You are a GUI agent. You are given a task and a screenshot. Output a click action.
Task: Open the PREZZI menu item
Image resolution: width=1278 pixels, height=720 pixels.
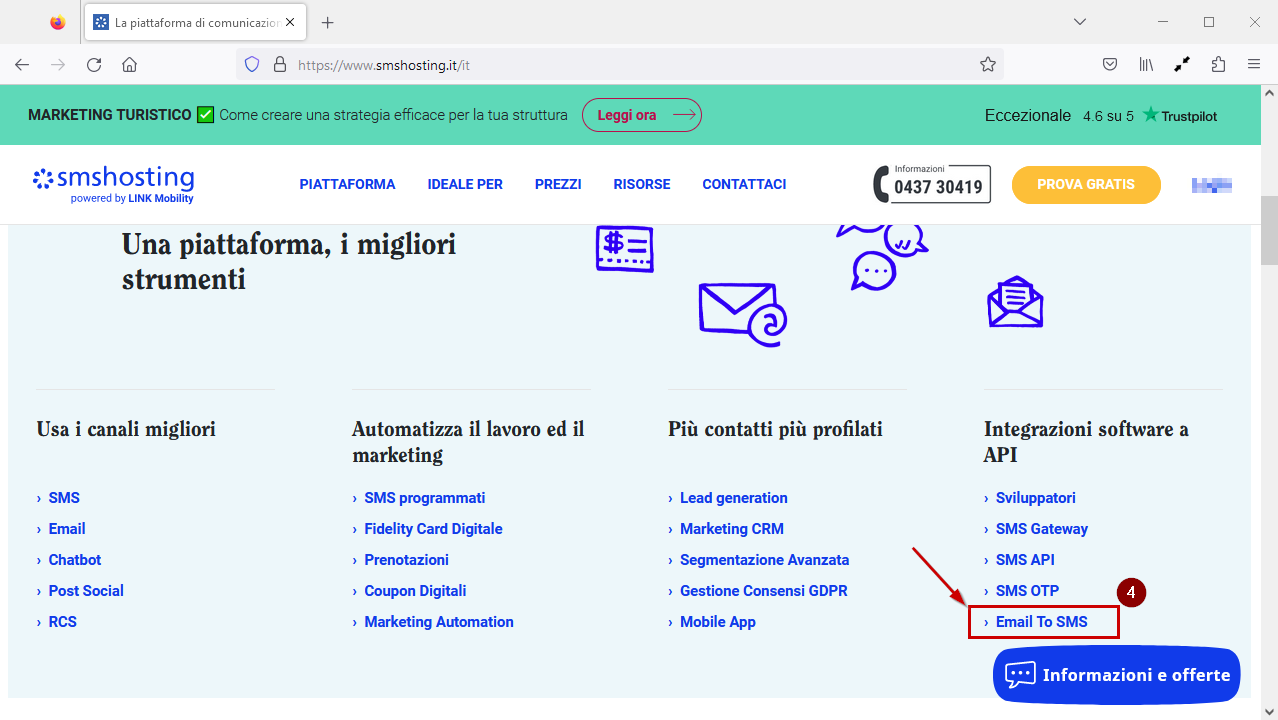tap(558, 184)
